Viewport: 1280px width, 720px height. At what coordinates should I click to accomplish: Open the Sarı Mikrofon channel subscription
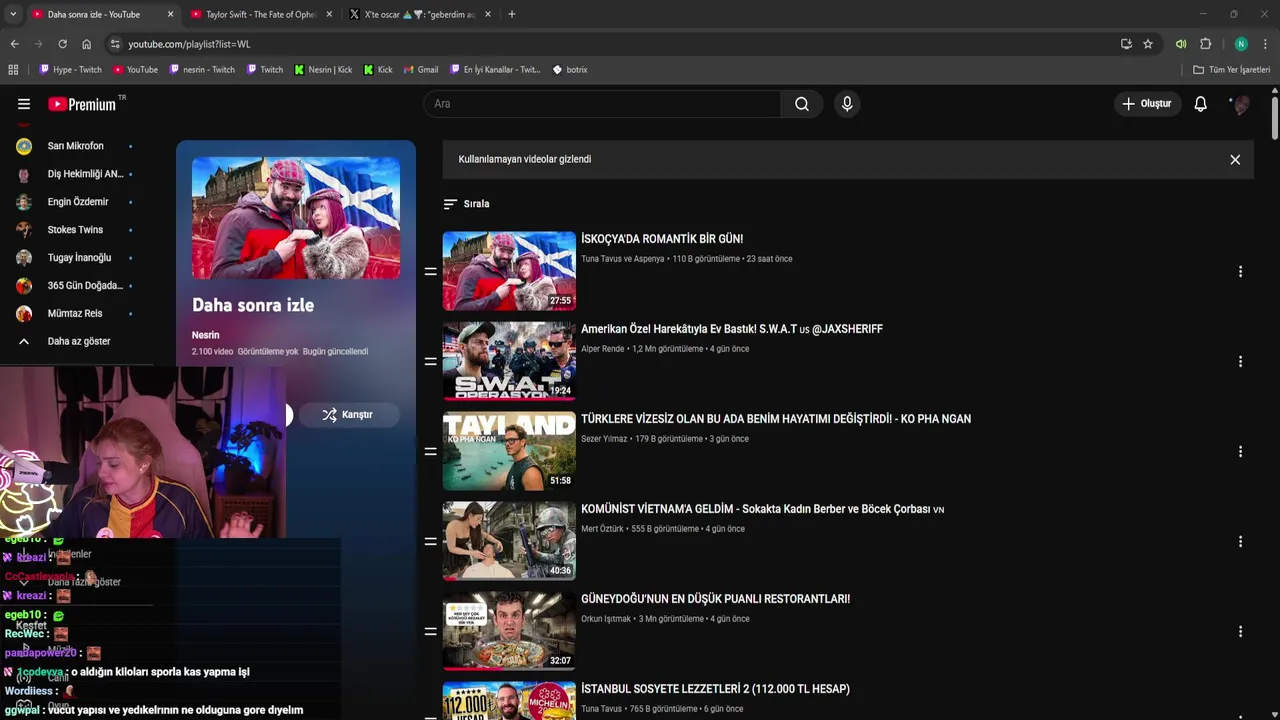(x=76, y=146)
